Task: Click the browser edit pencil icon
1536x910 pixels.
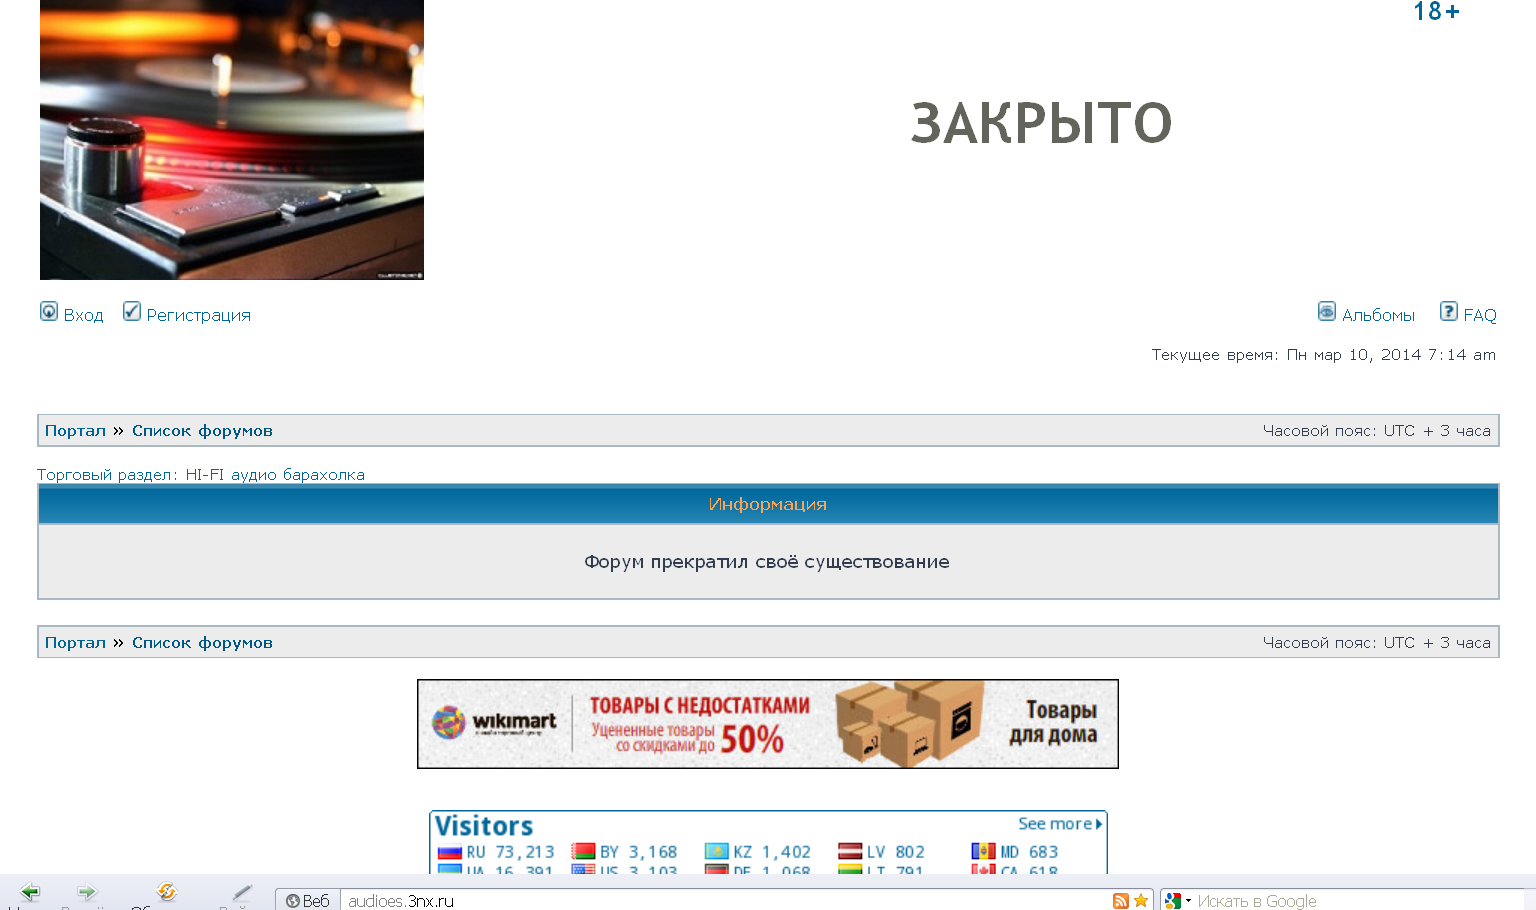Action: [x=242, y=892]
